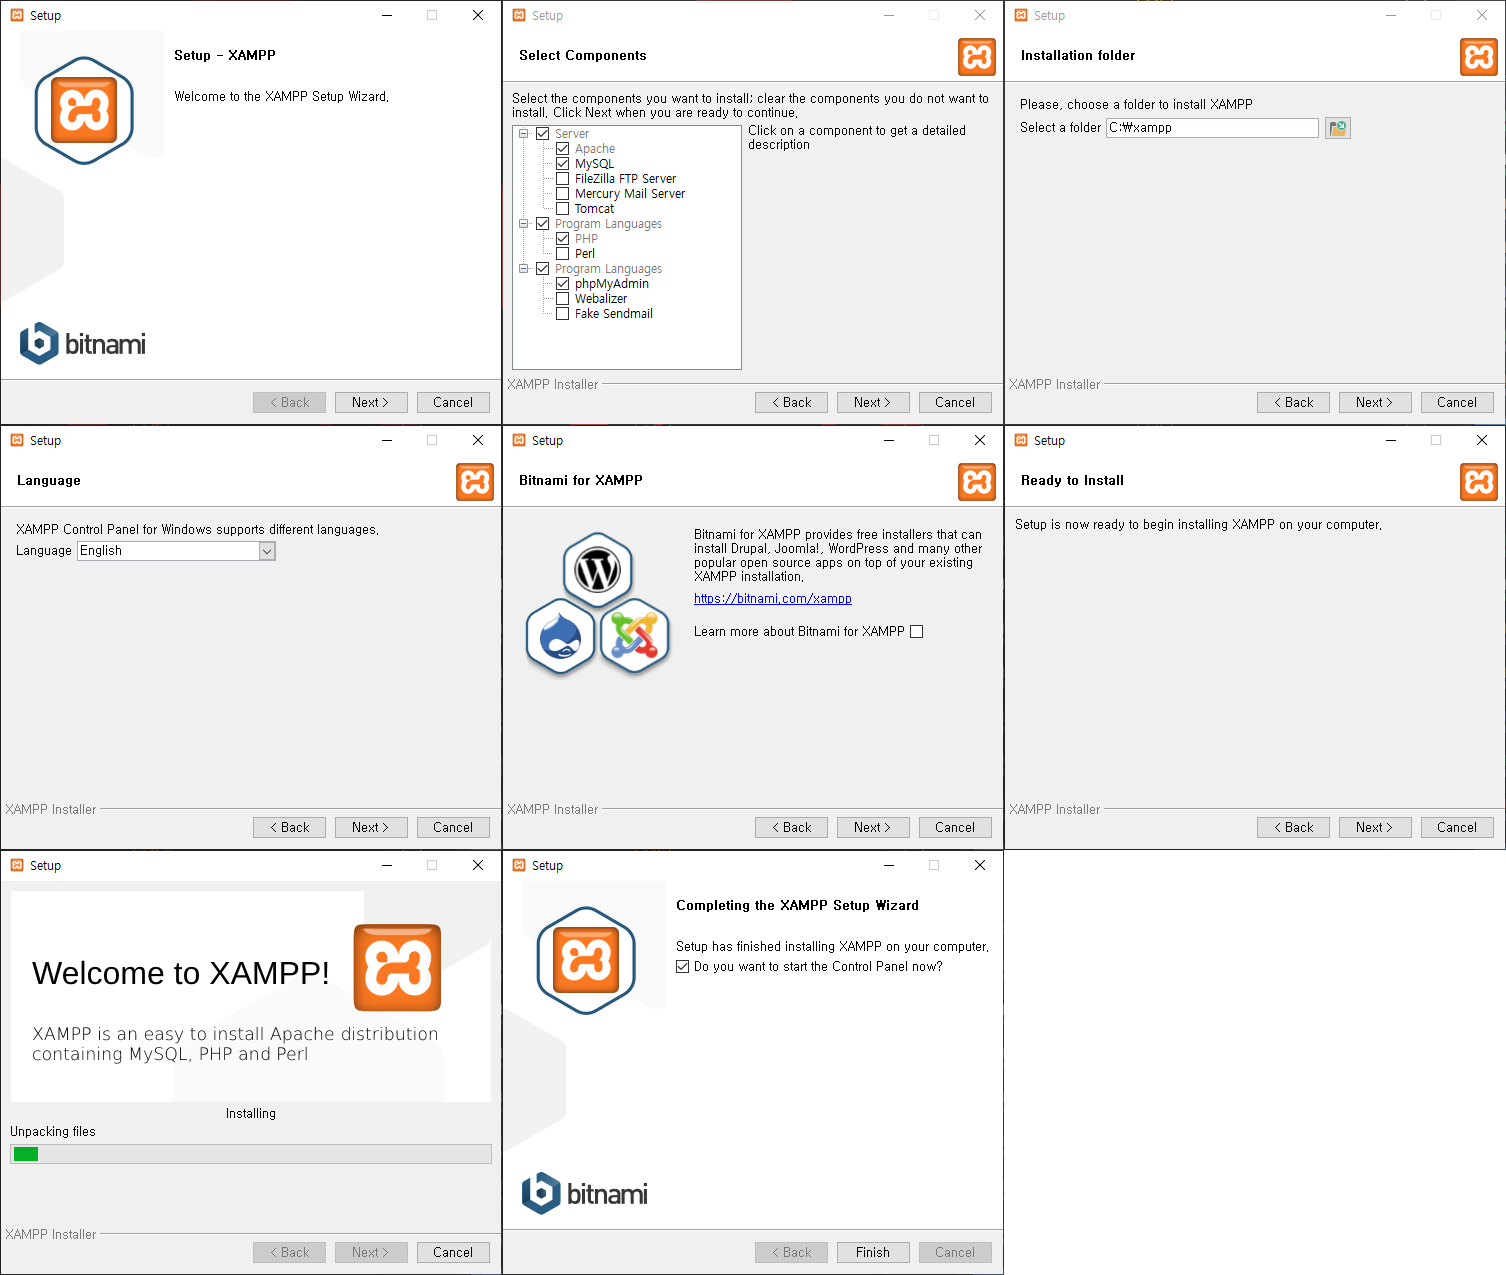1506x1275 pixels.
Task: Check the Fake Sendmail component
Action: [x=563, y=314]
